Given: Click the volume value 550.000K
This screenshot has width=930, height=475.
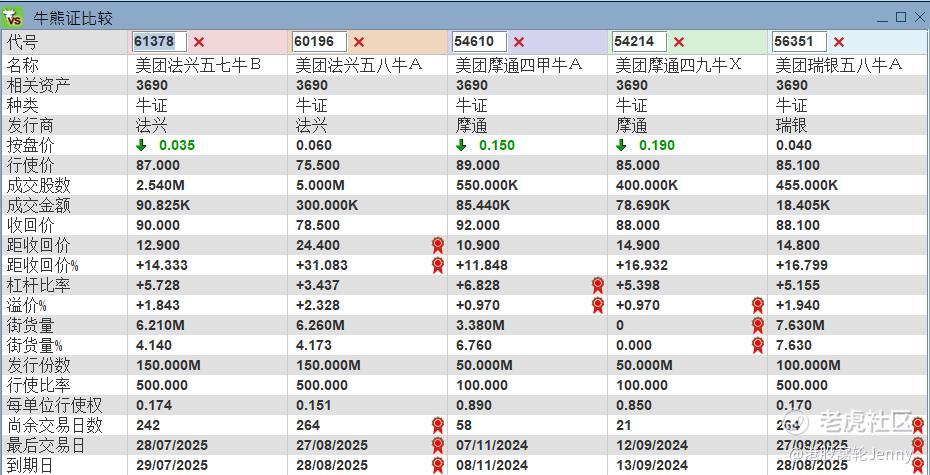Looking at the screenshot, I should pos(487,186).
